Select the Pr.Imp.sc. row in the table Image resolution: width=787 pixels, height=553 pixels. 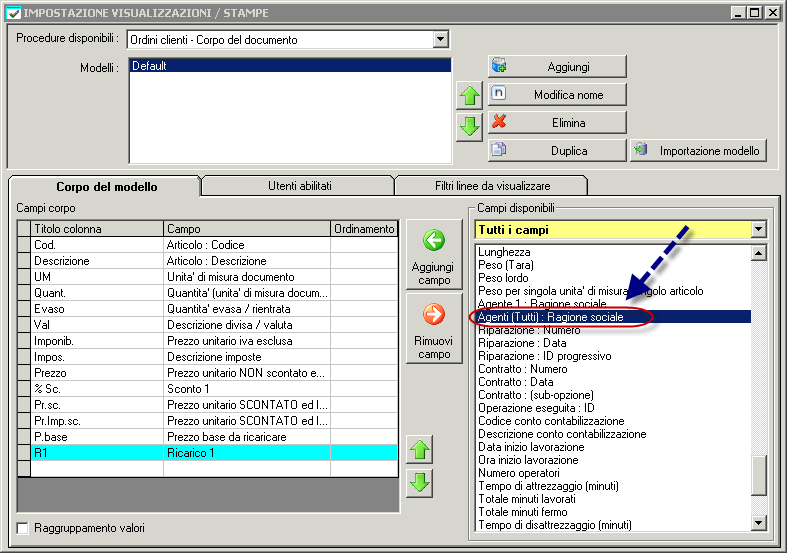pos(207,421)
